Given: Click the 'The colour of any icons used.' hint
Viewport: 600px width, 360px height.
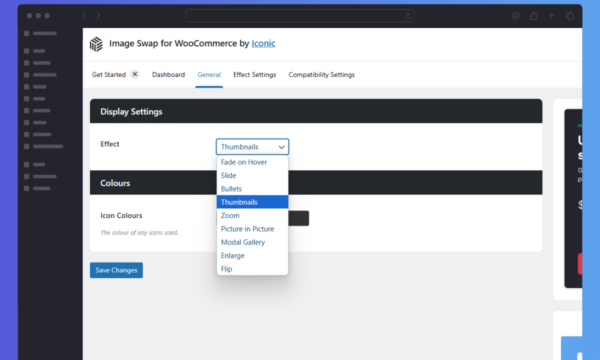Looking at the screenshot, I should pyautogui.click(x=139, y=233).
